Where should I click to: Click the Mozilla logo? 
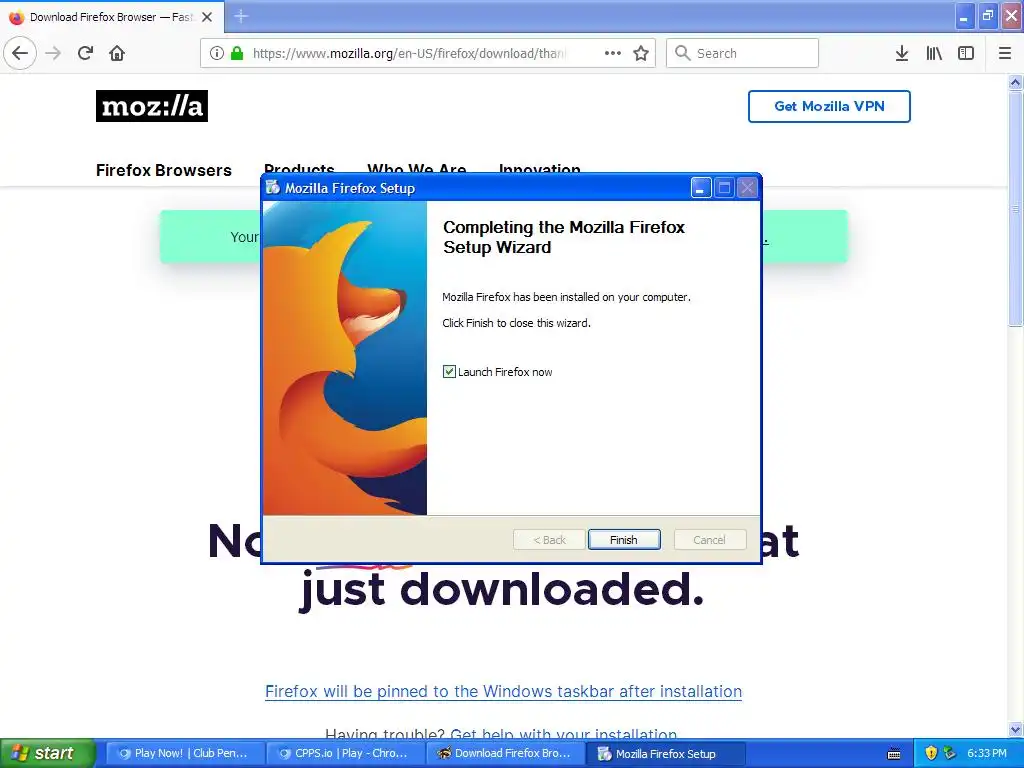[x=152, y=106]
